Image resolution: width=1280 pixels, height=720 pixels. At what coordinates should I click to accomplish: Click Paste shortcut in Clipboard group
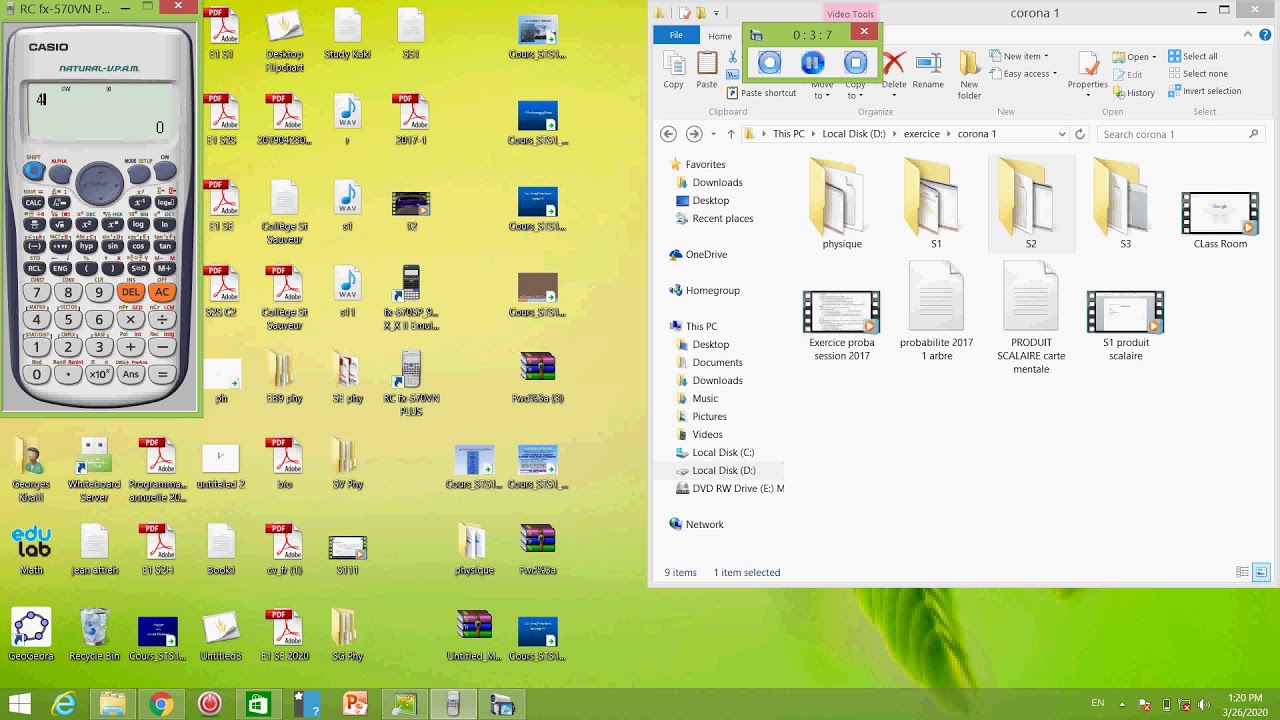click(x=762, y=93)
